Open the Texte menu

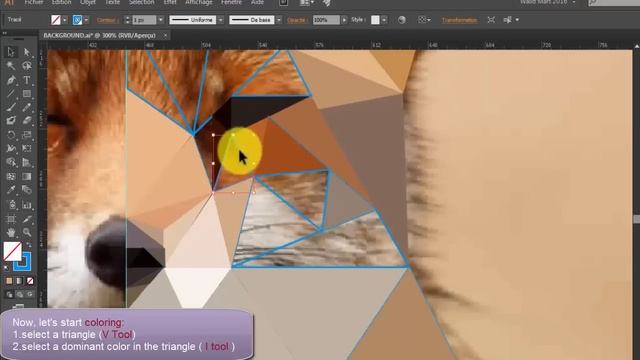coord(112,2)
